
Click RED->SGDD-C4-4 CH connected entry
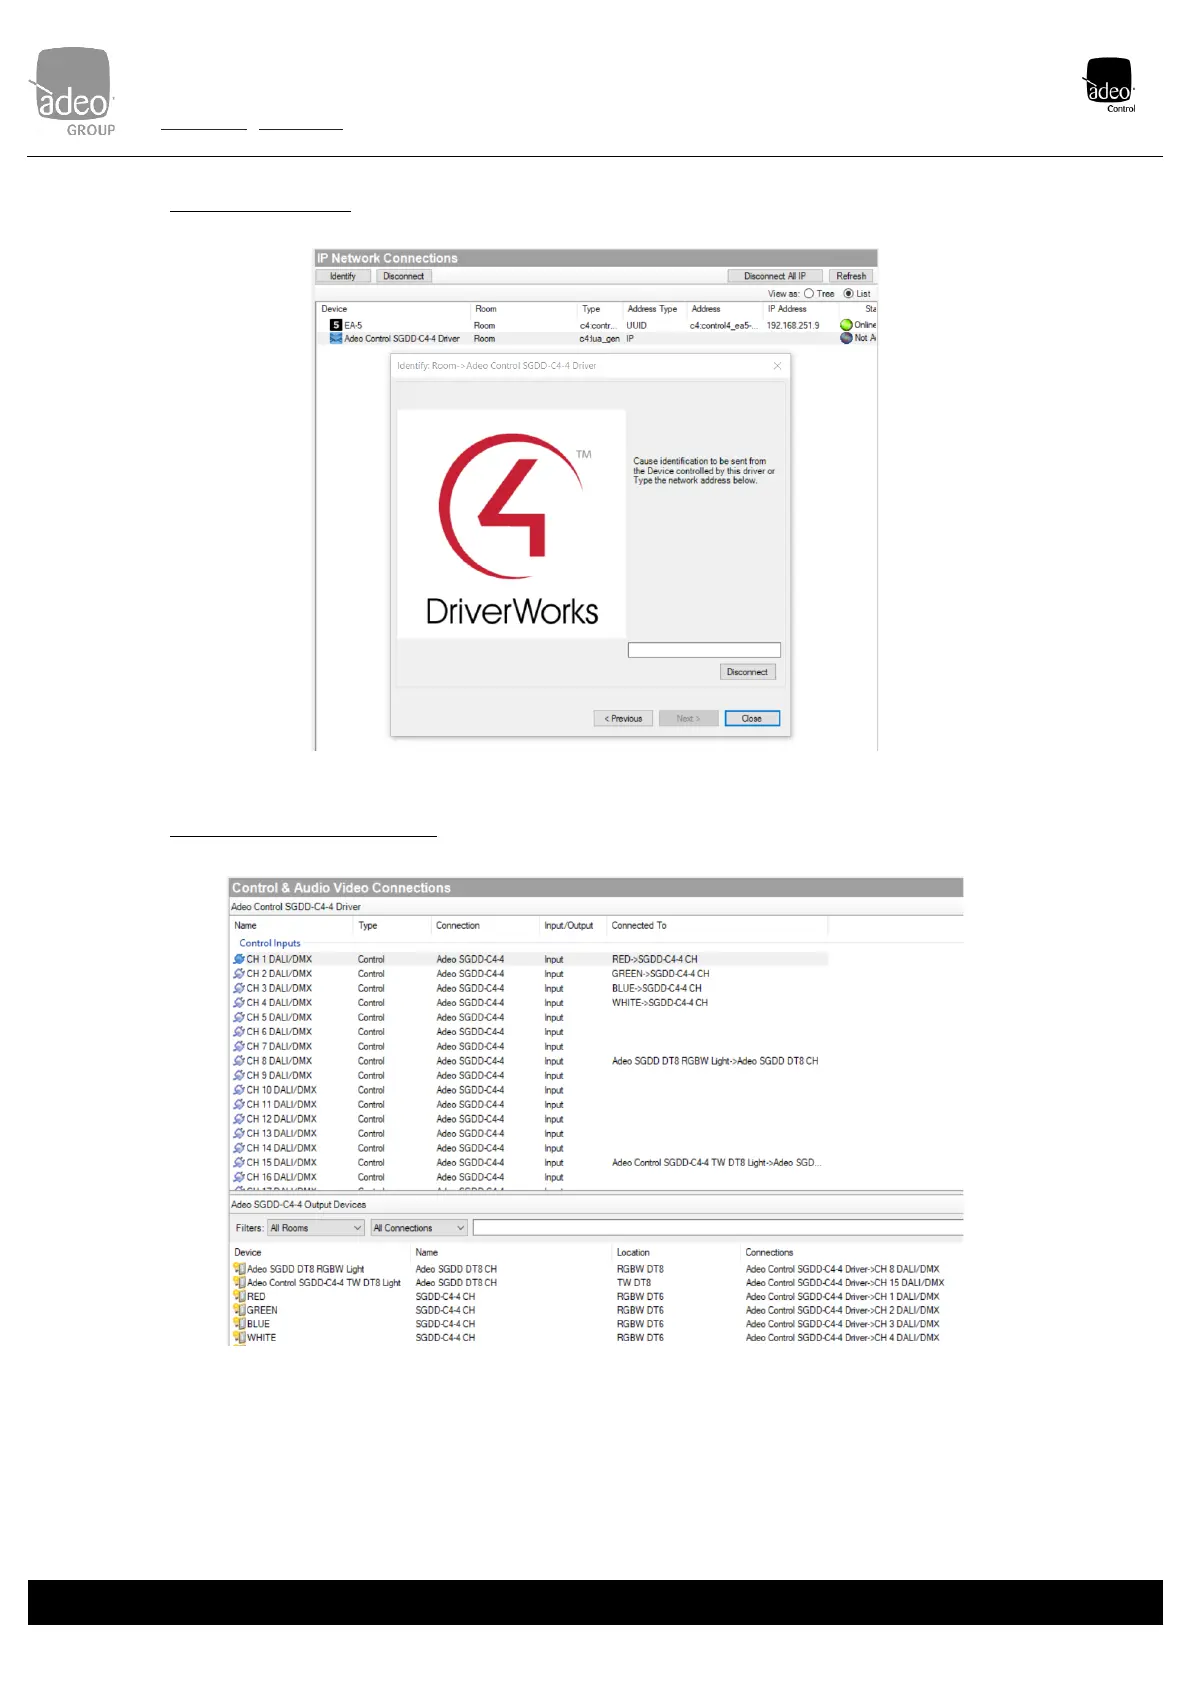tap(655, 959)
